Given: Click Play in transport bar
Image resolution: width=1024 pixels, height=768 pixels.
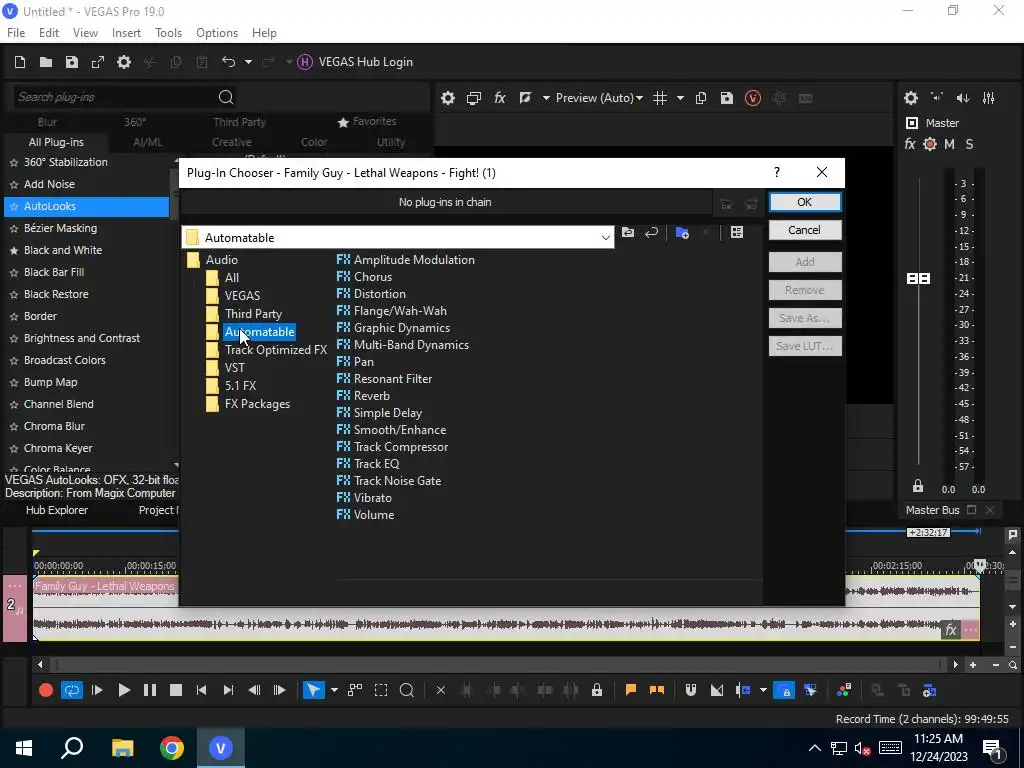Looking at the screenshot, I should (123, 690).
